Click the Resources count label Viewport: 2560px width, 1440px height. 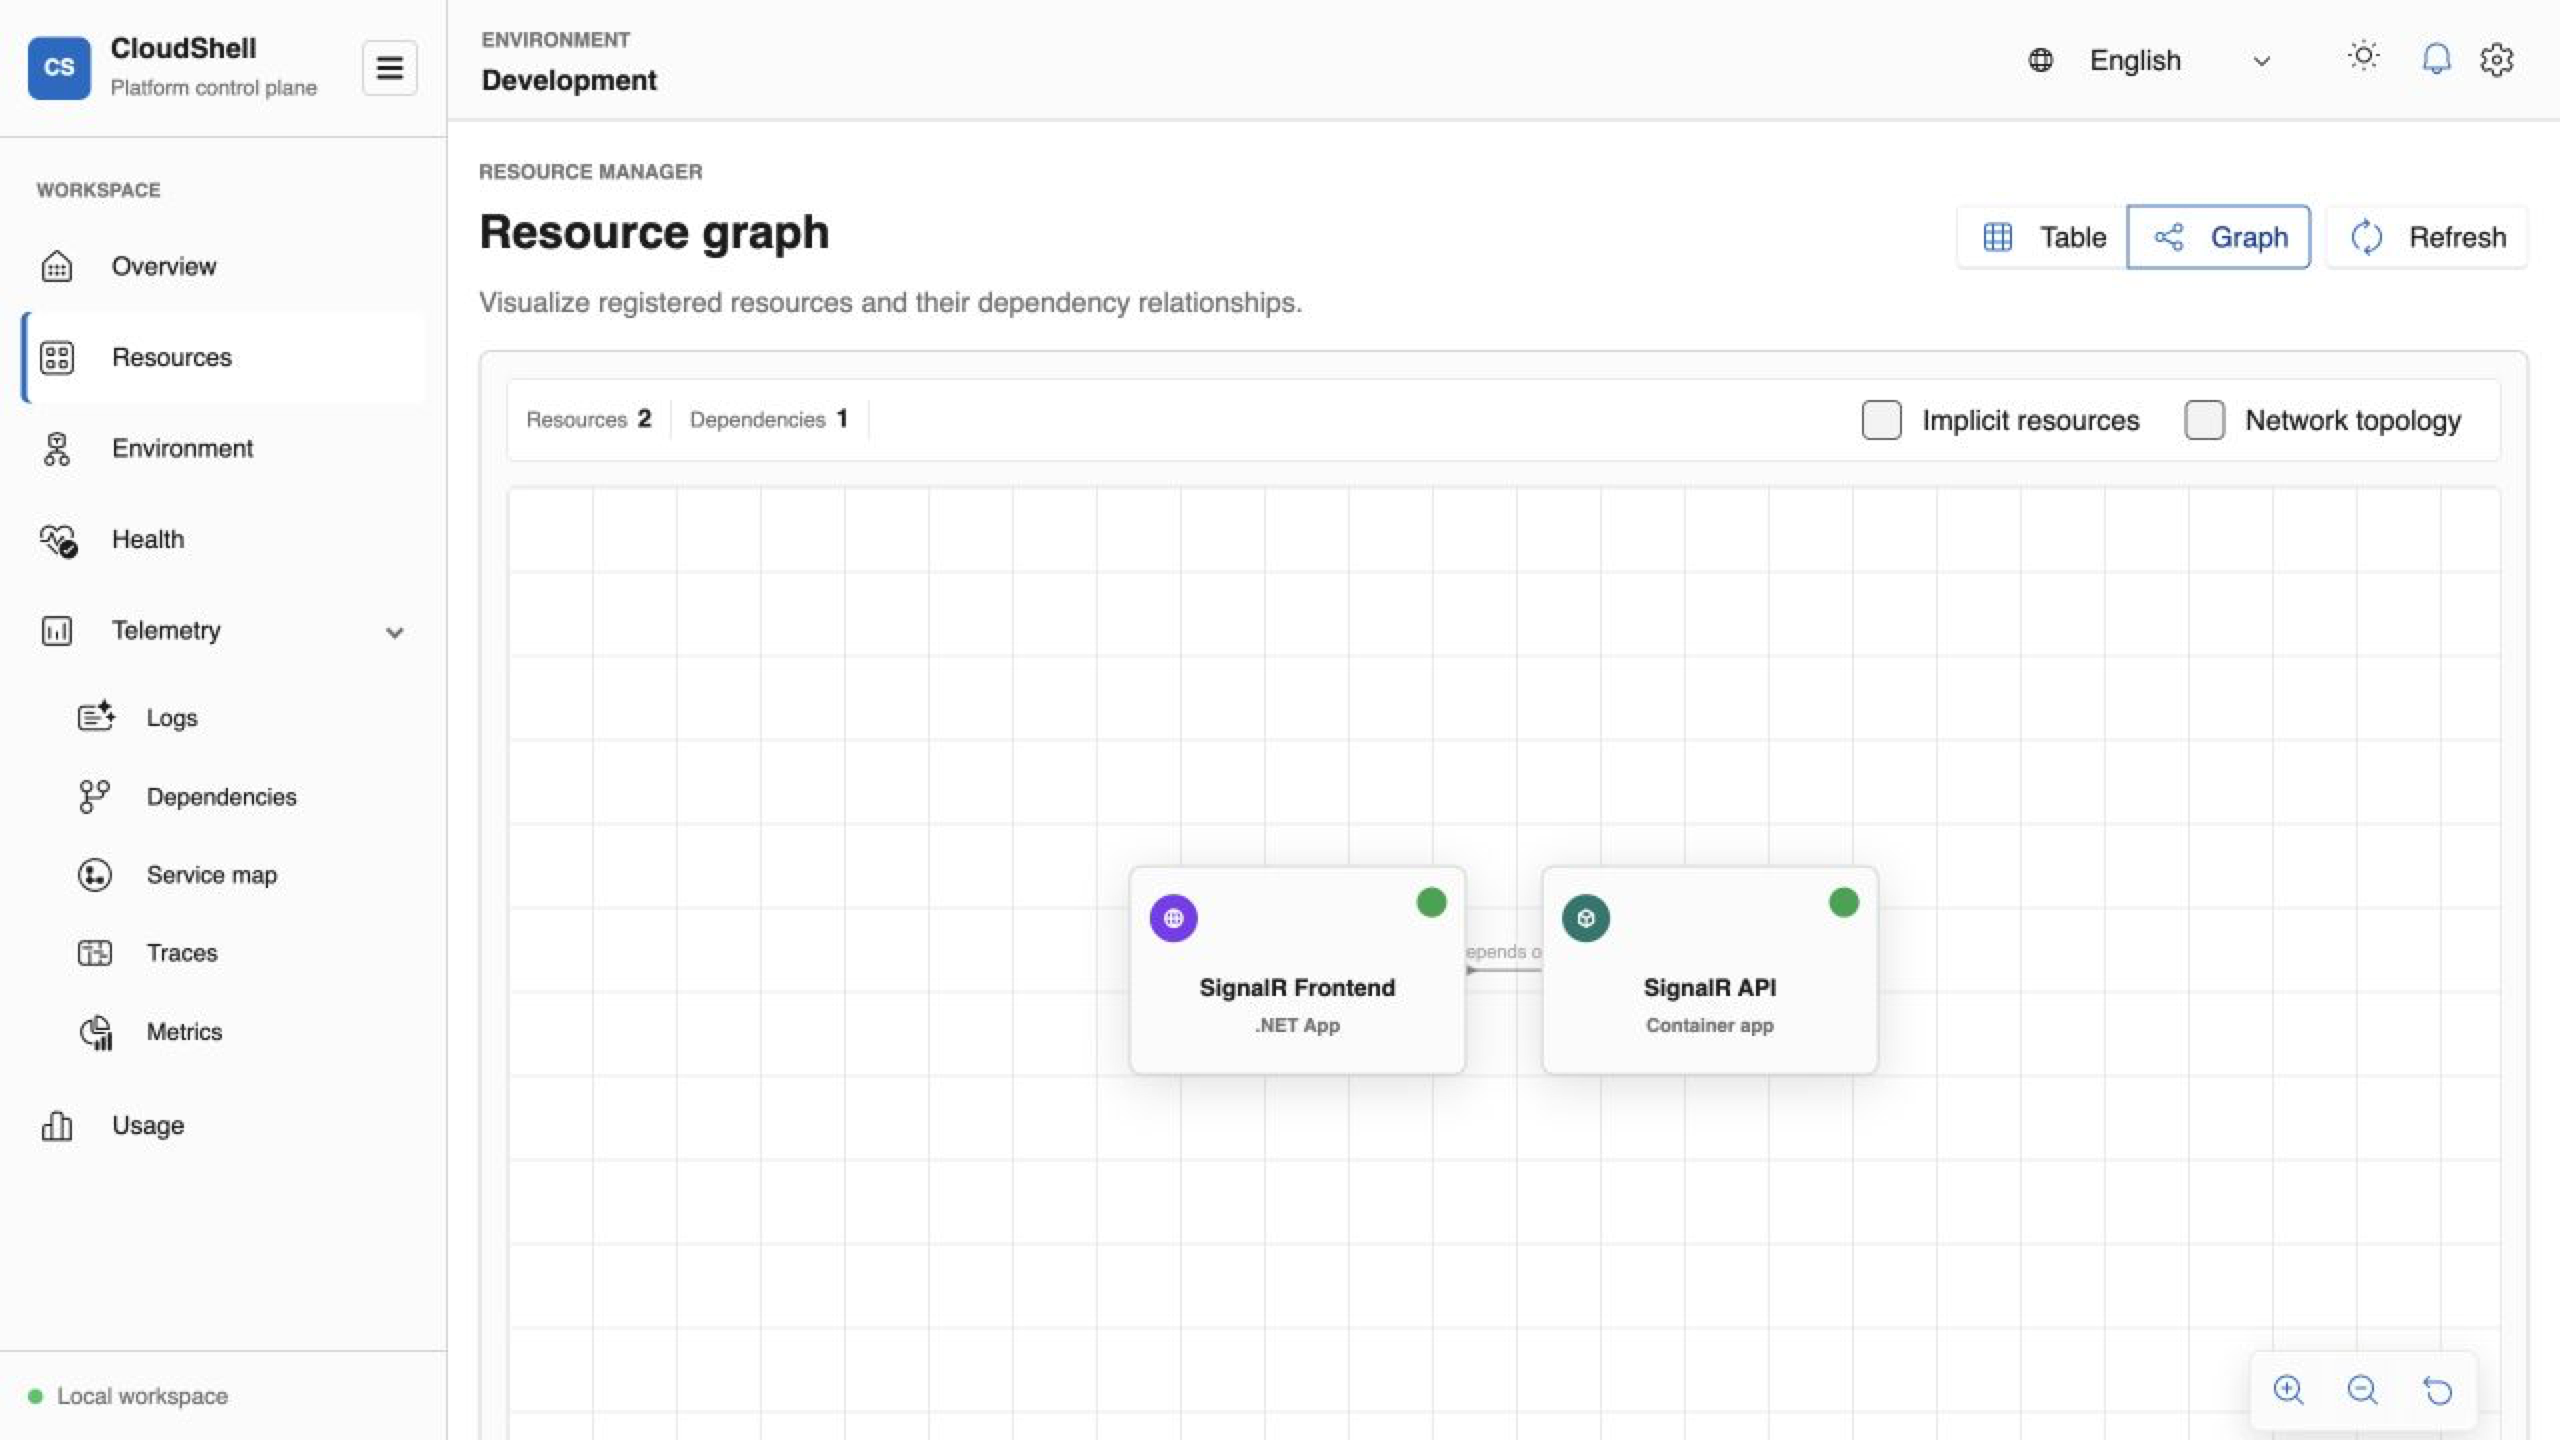coord(588,419)
